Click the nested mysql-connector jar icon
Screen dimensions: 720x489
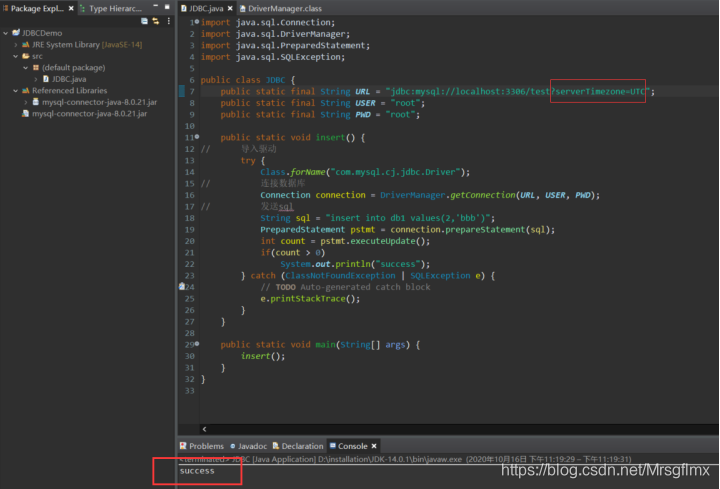click(36, 102)
